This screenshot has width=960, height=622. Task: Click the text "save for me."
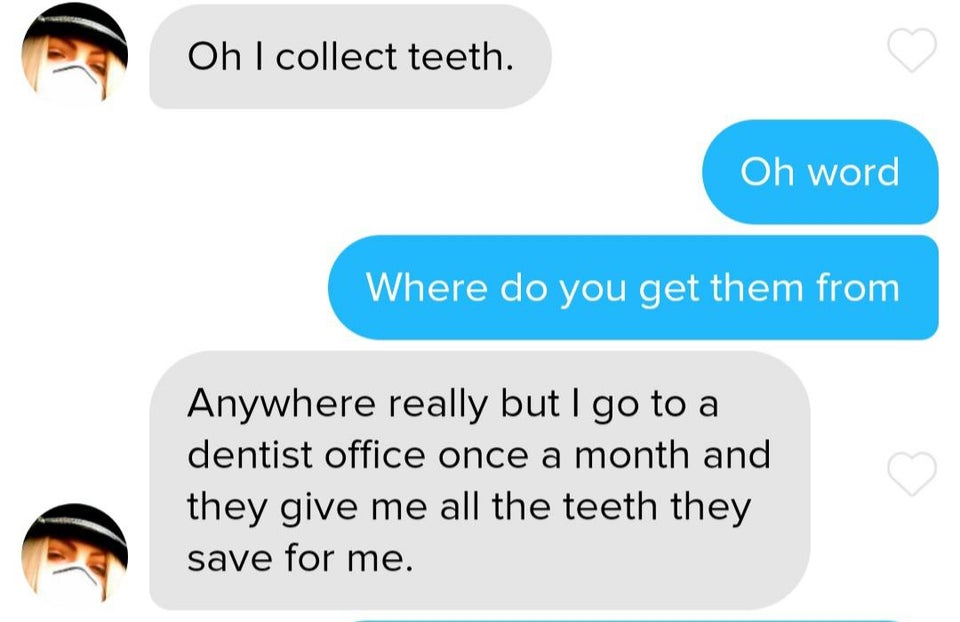coord(300,558)
